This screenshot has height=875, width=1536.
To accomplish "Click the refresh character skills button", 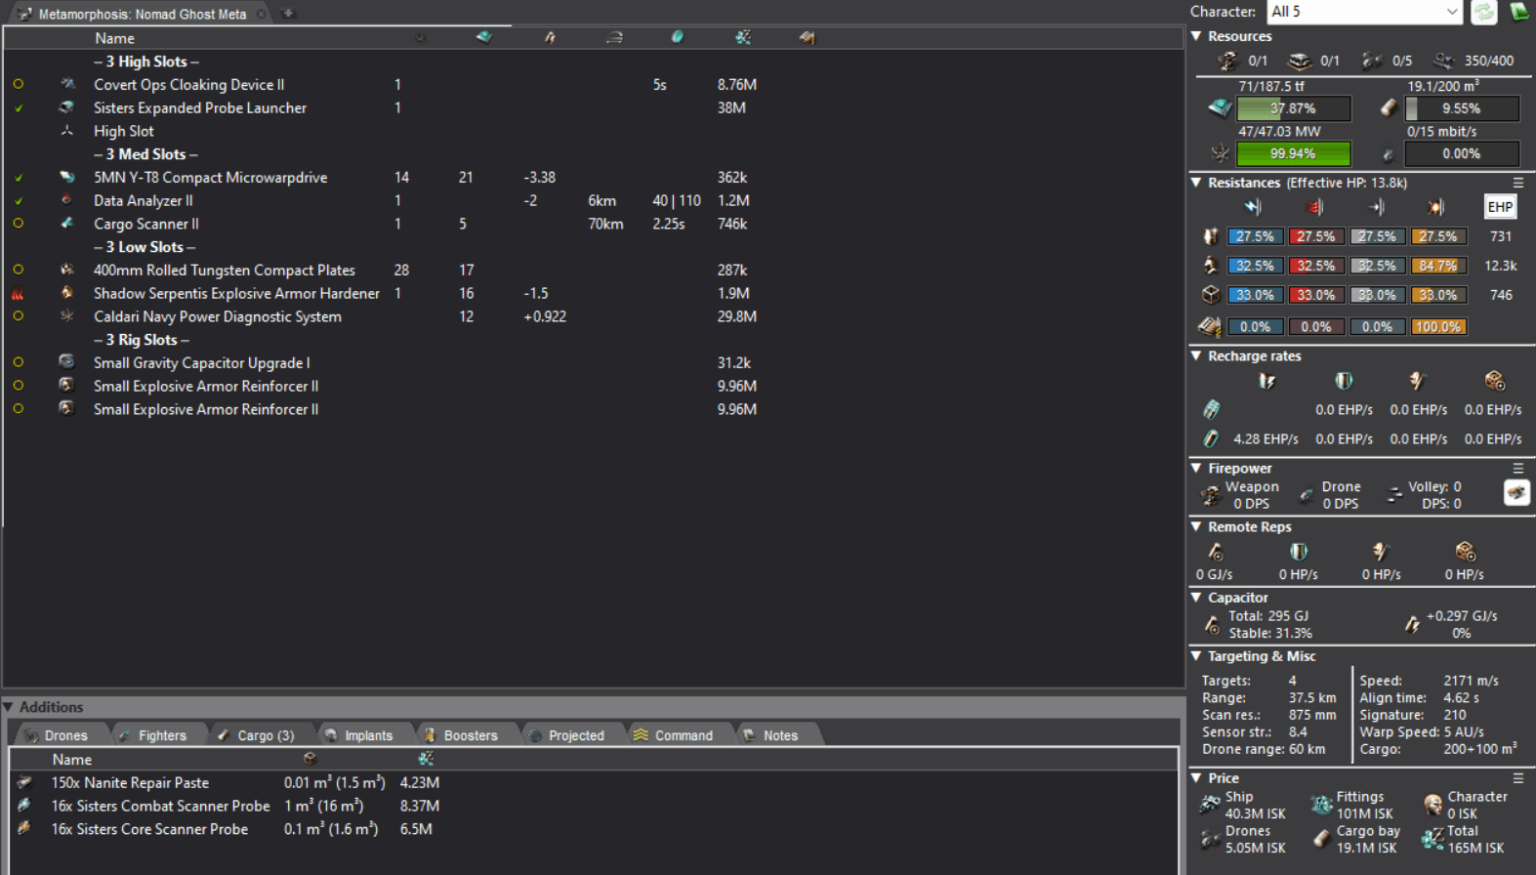I will (1484, 12).
